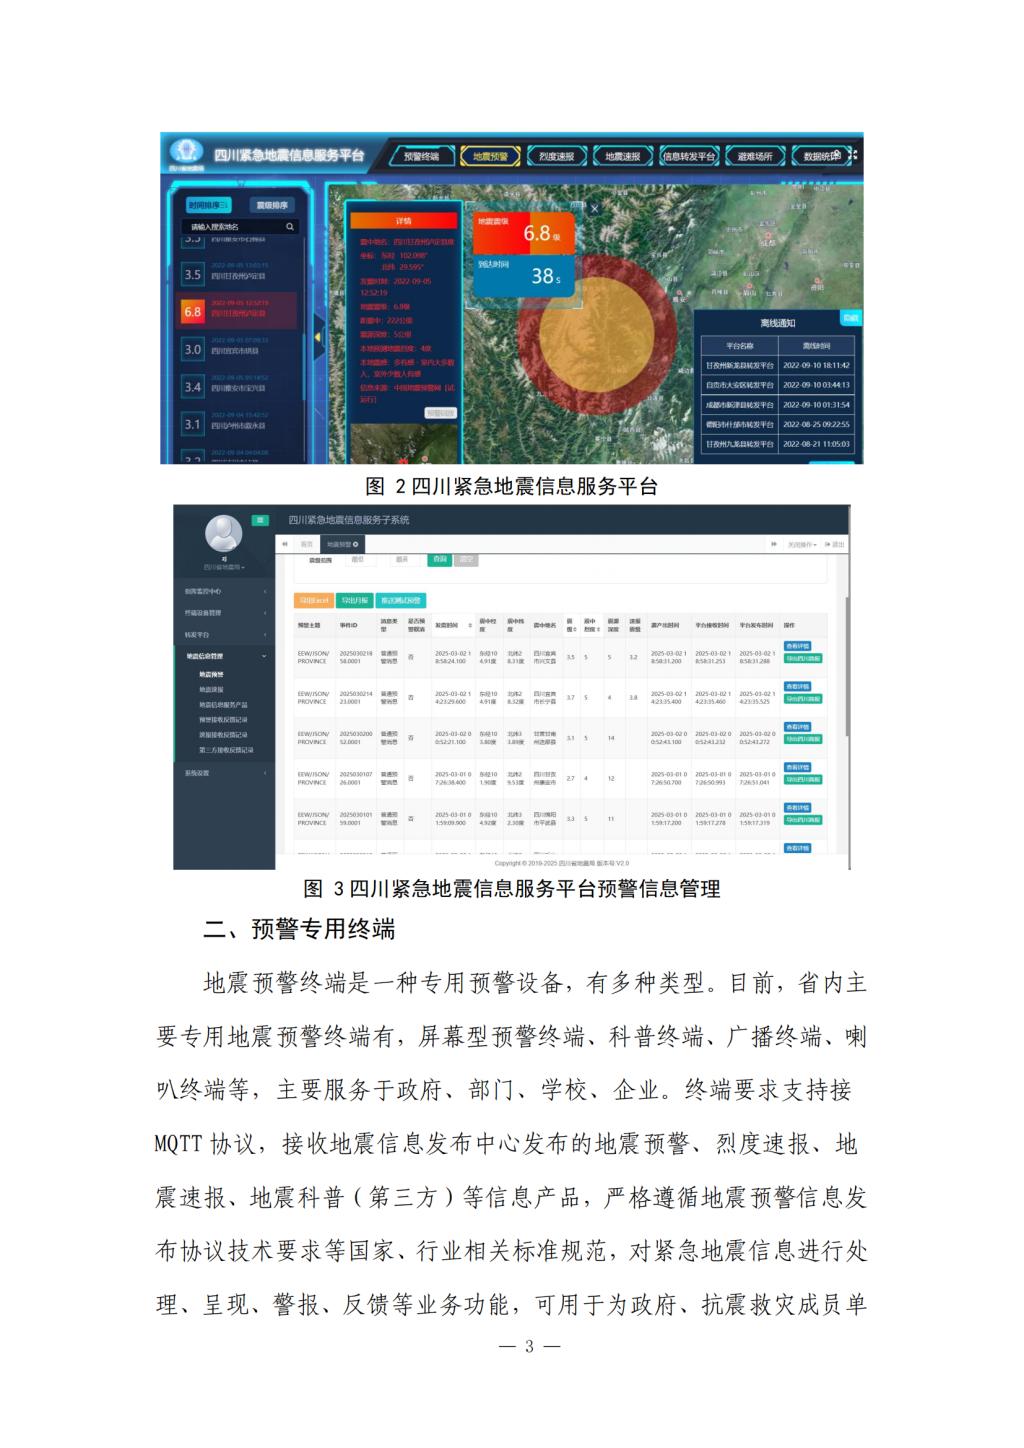Select the 3.1 magnitude earthquake list entry

238,424
